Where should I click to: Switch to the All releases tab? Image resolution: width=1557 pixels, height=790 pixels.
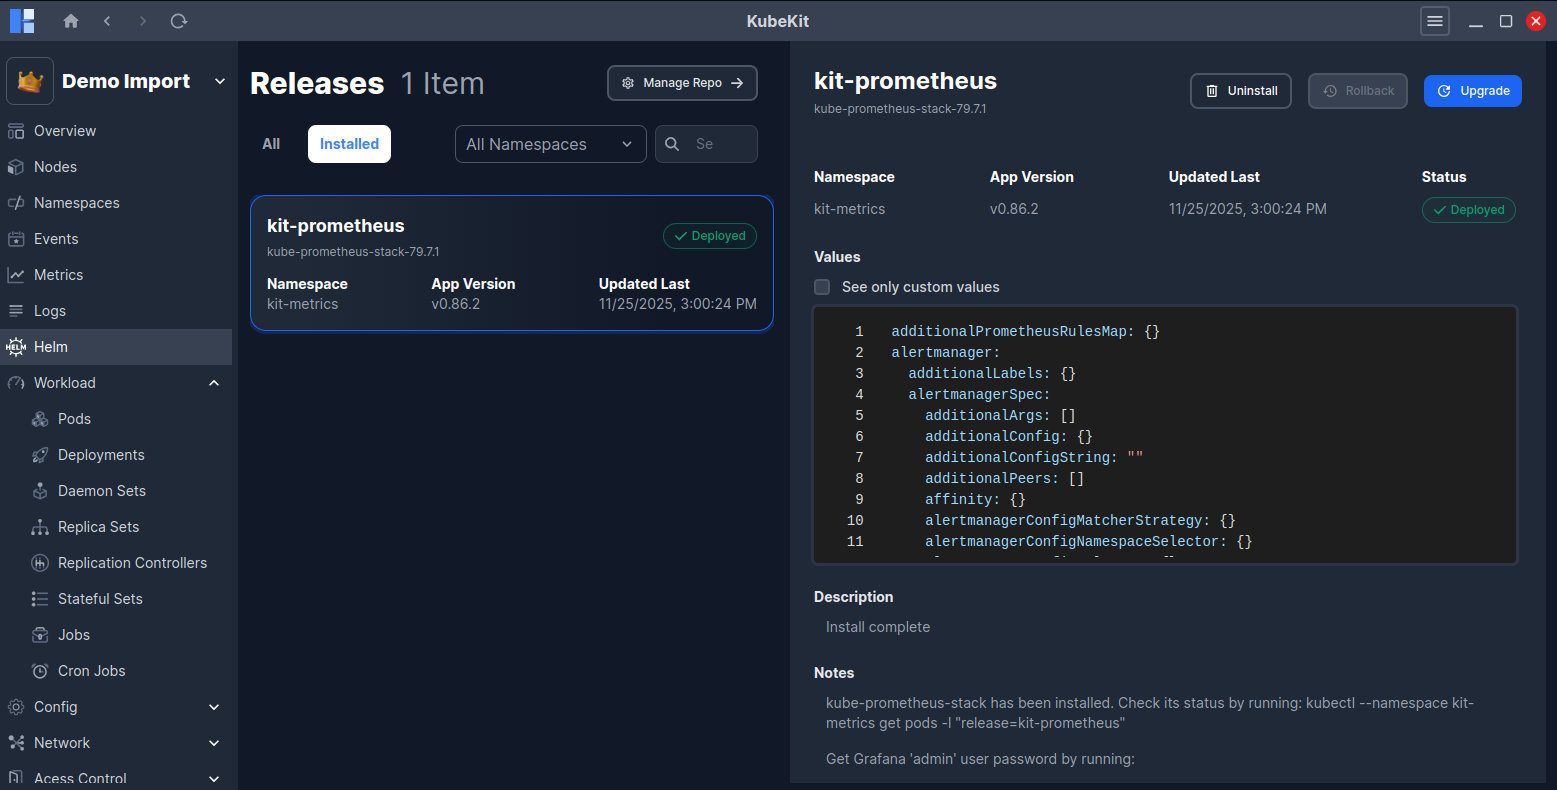271,144
